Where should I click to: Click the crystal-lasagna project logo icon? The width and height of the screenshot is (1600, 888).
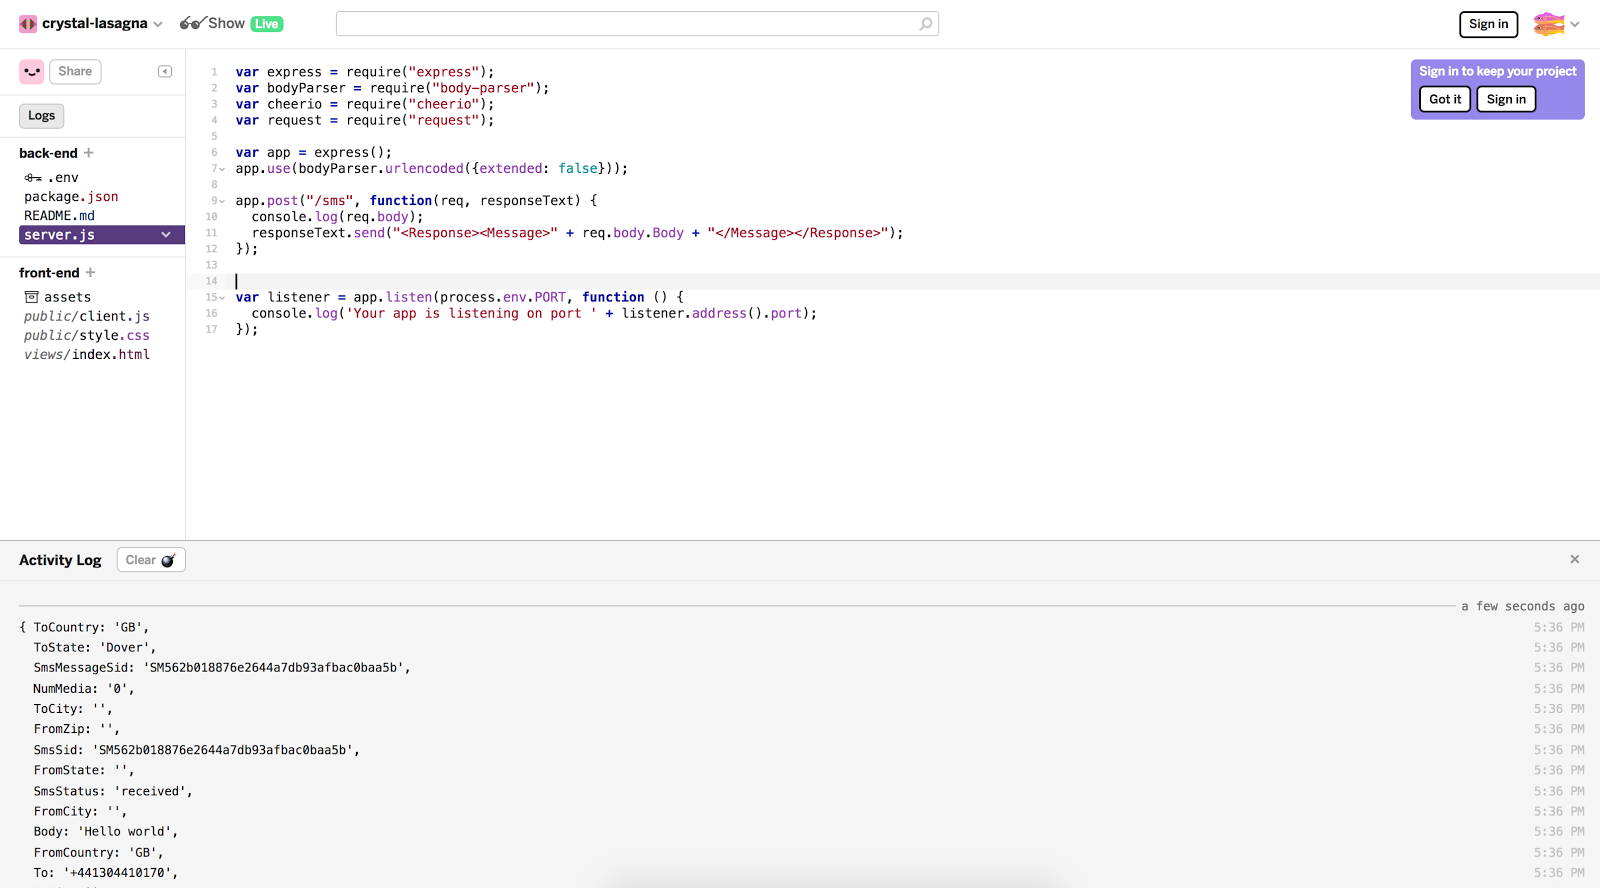click(x=28, y=24)
